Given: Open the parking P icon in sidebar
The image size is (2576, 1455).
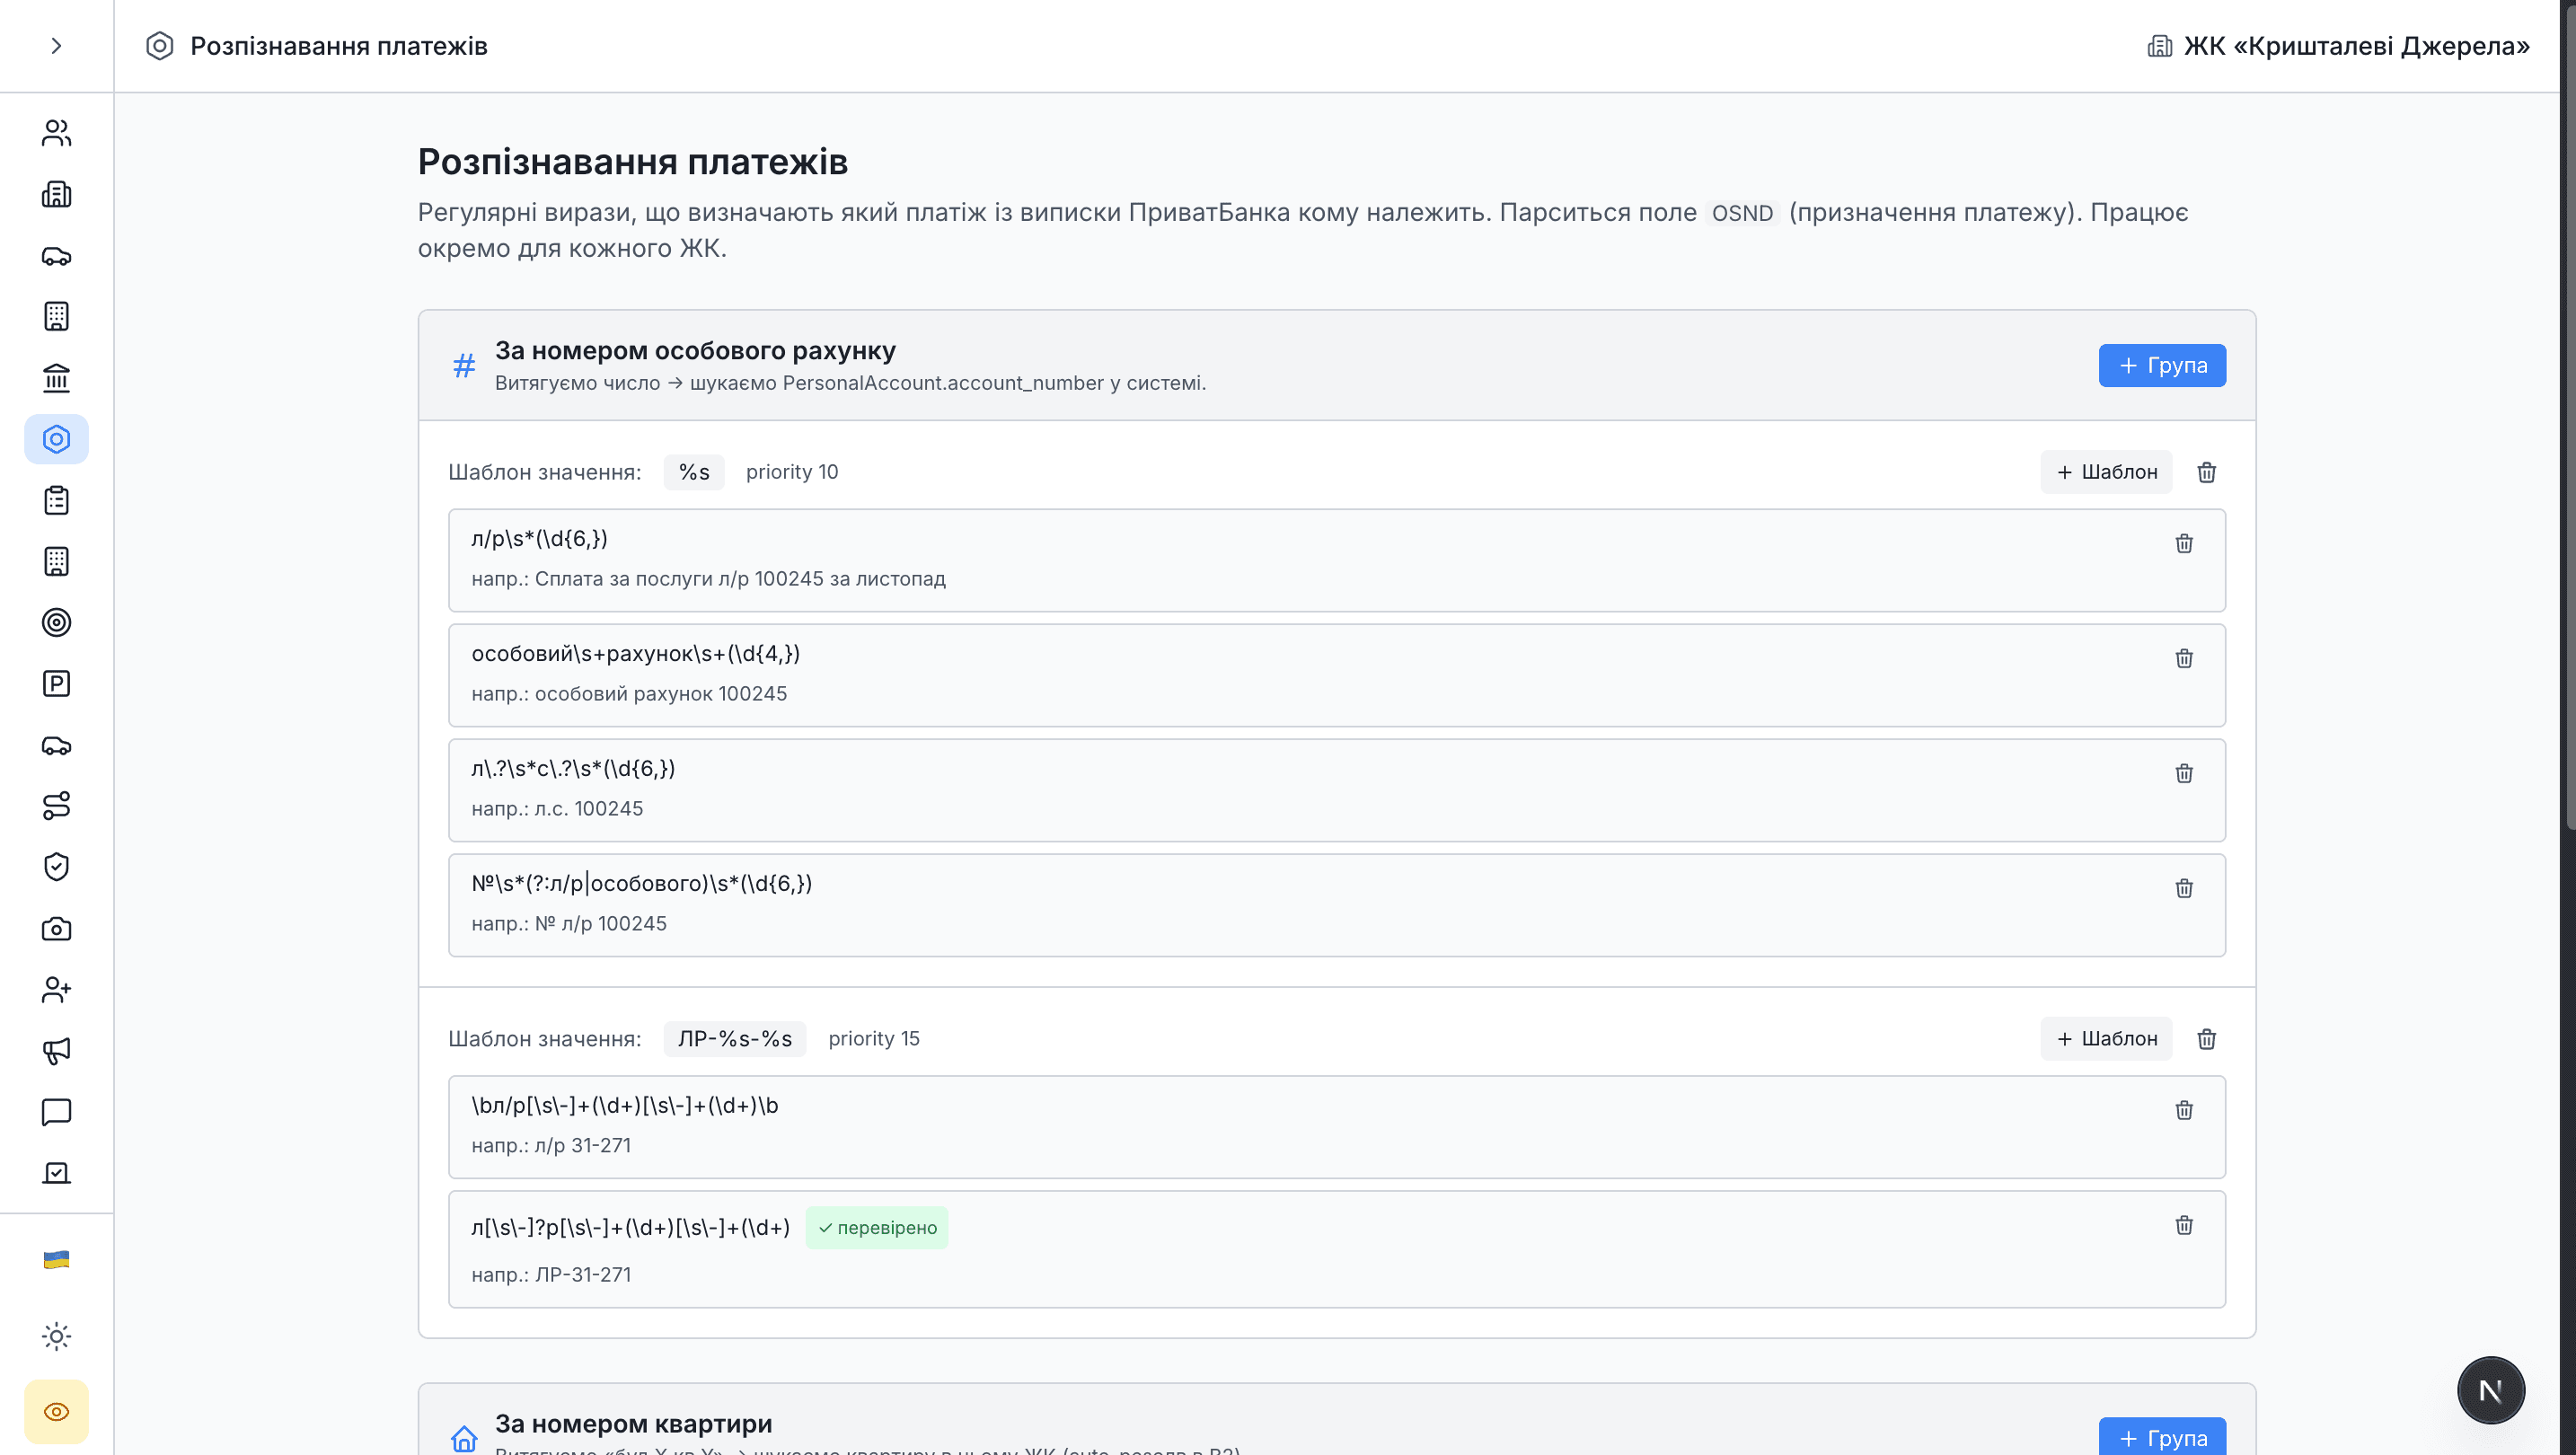Looking at the screenshot, I should (x=56, y=684).
